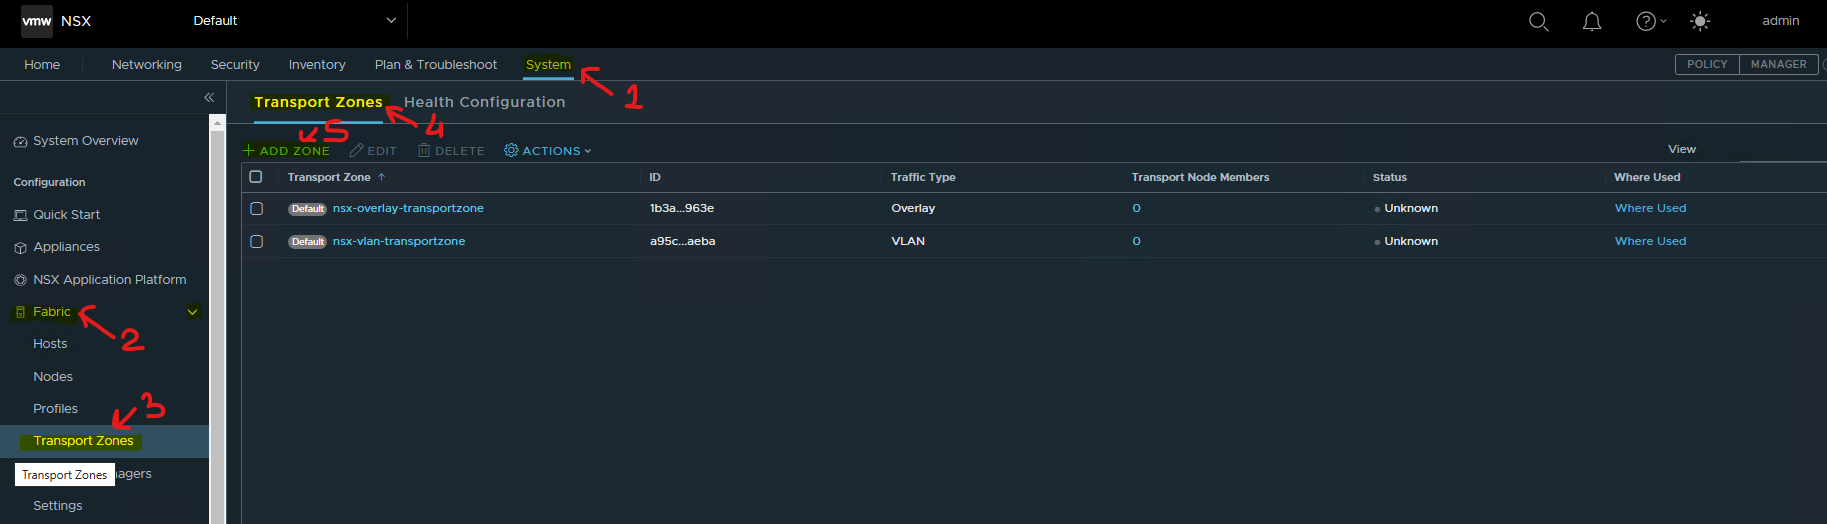
Task: Open the Inventory tab
Action: pos(317,64)
